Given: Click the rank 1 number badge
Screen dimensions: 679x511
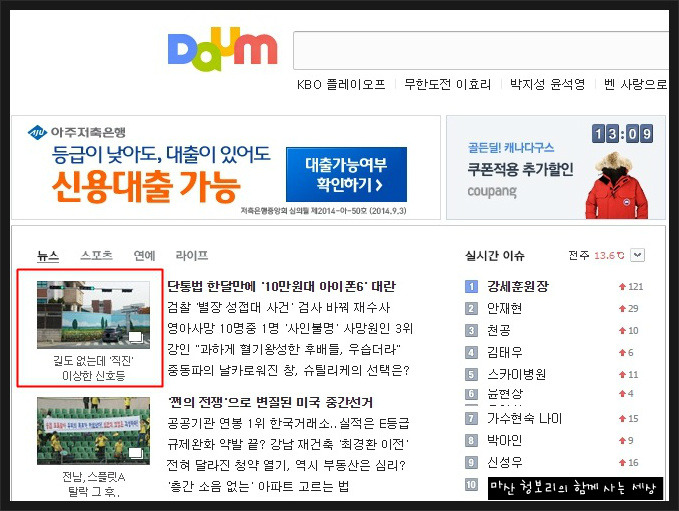Looking at the screenshot, I should point(471,286).
